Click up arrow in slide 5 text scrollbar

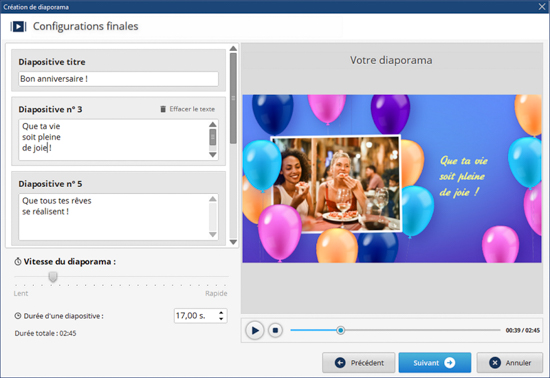click(213, 199)
